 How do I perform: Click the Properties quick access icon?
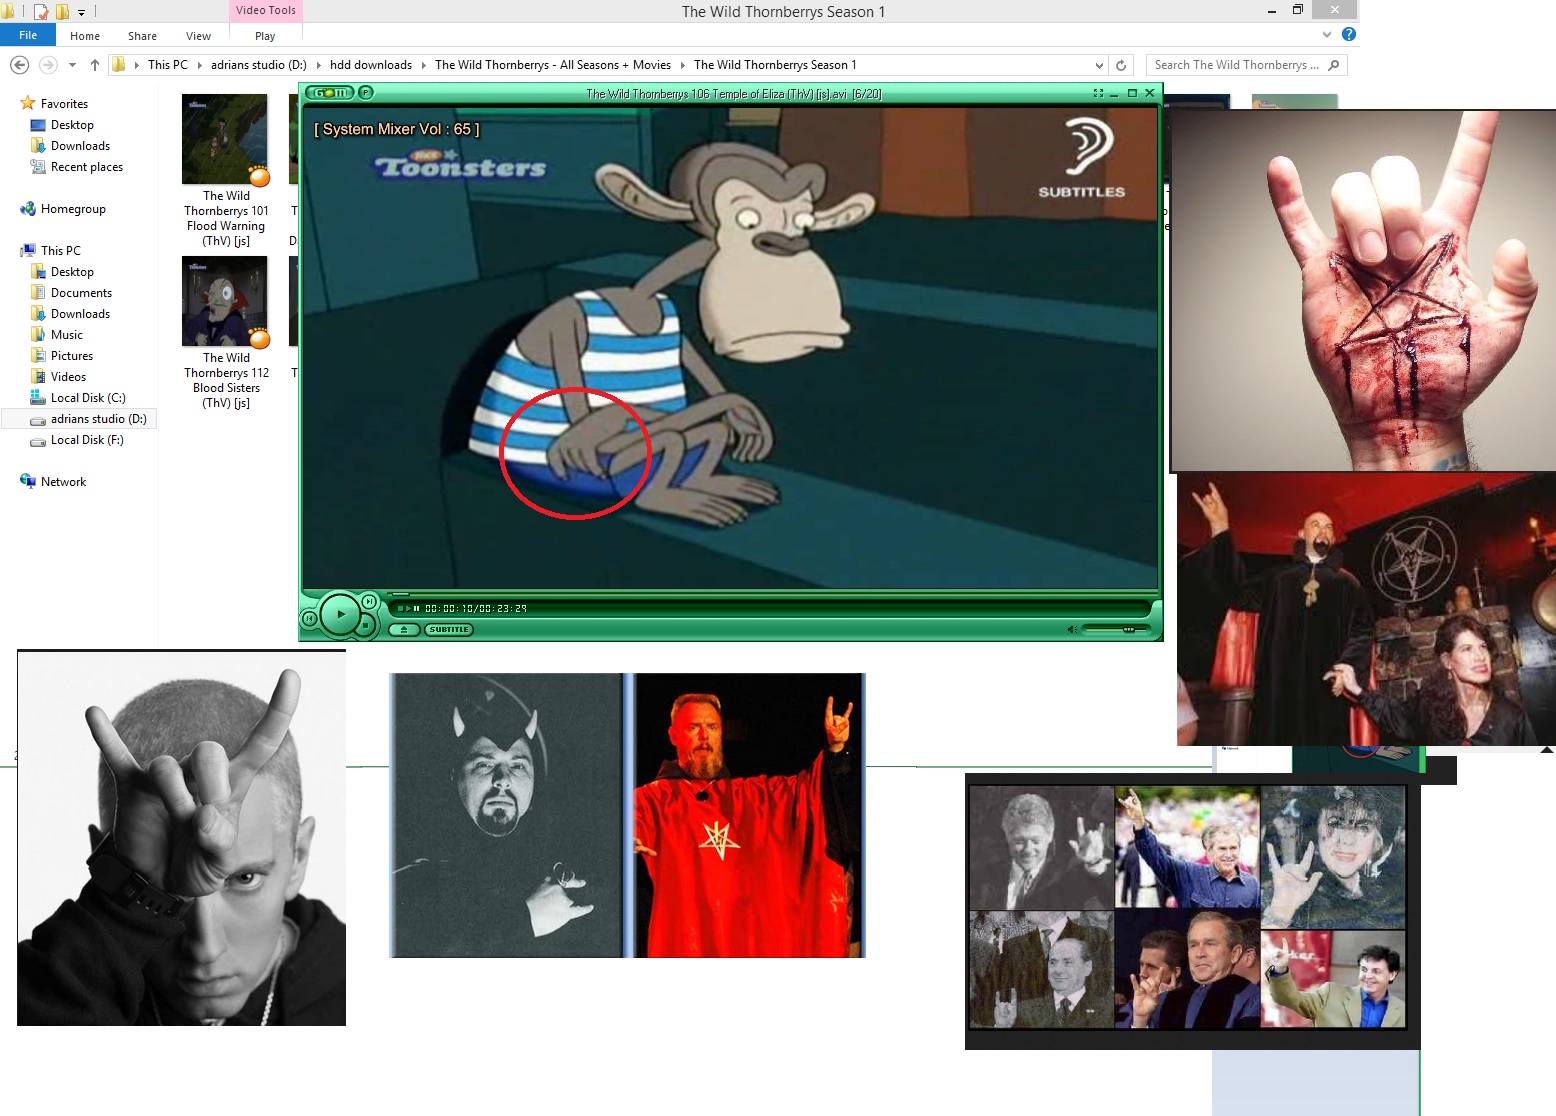(x=41, y=12)
